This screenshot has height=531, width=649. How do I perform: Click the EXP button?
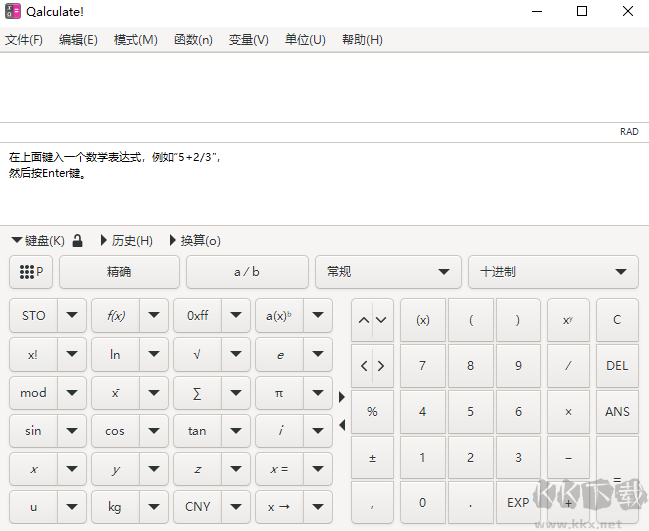point(518,502)
